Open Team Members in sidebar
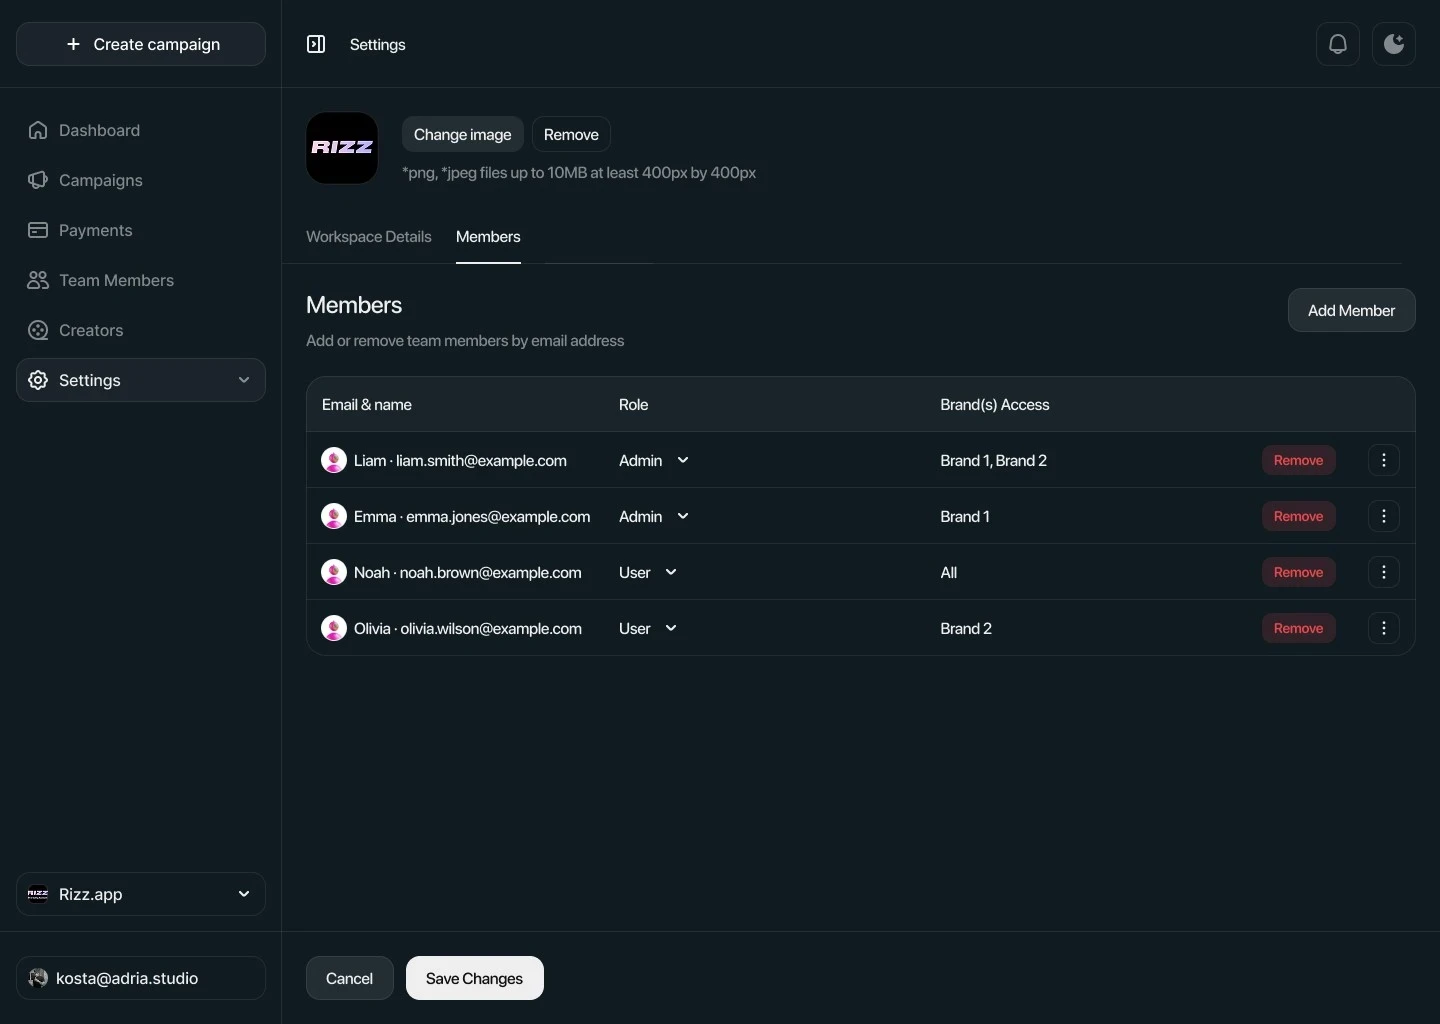The width and height of the screenshot is (1440, 1024). pyautogui.click(x=141, y=280)
